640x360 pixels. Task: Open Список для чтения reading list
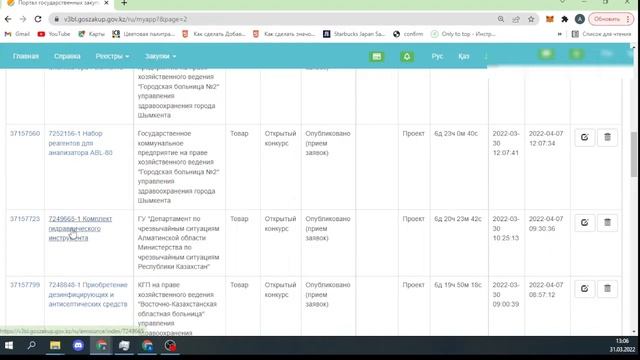coord(601,34)
